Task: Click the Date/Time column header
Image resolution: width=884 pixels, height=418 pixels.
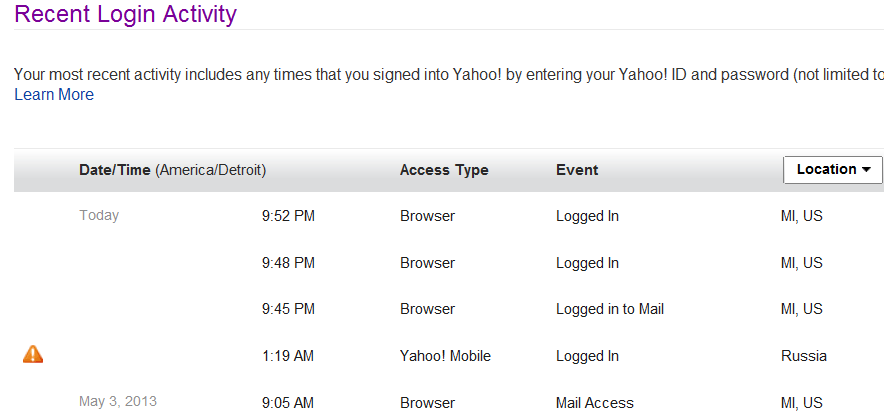Action: click(115, 170)
